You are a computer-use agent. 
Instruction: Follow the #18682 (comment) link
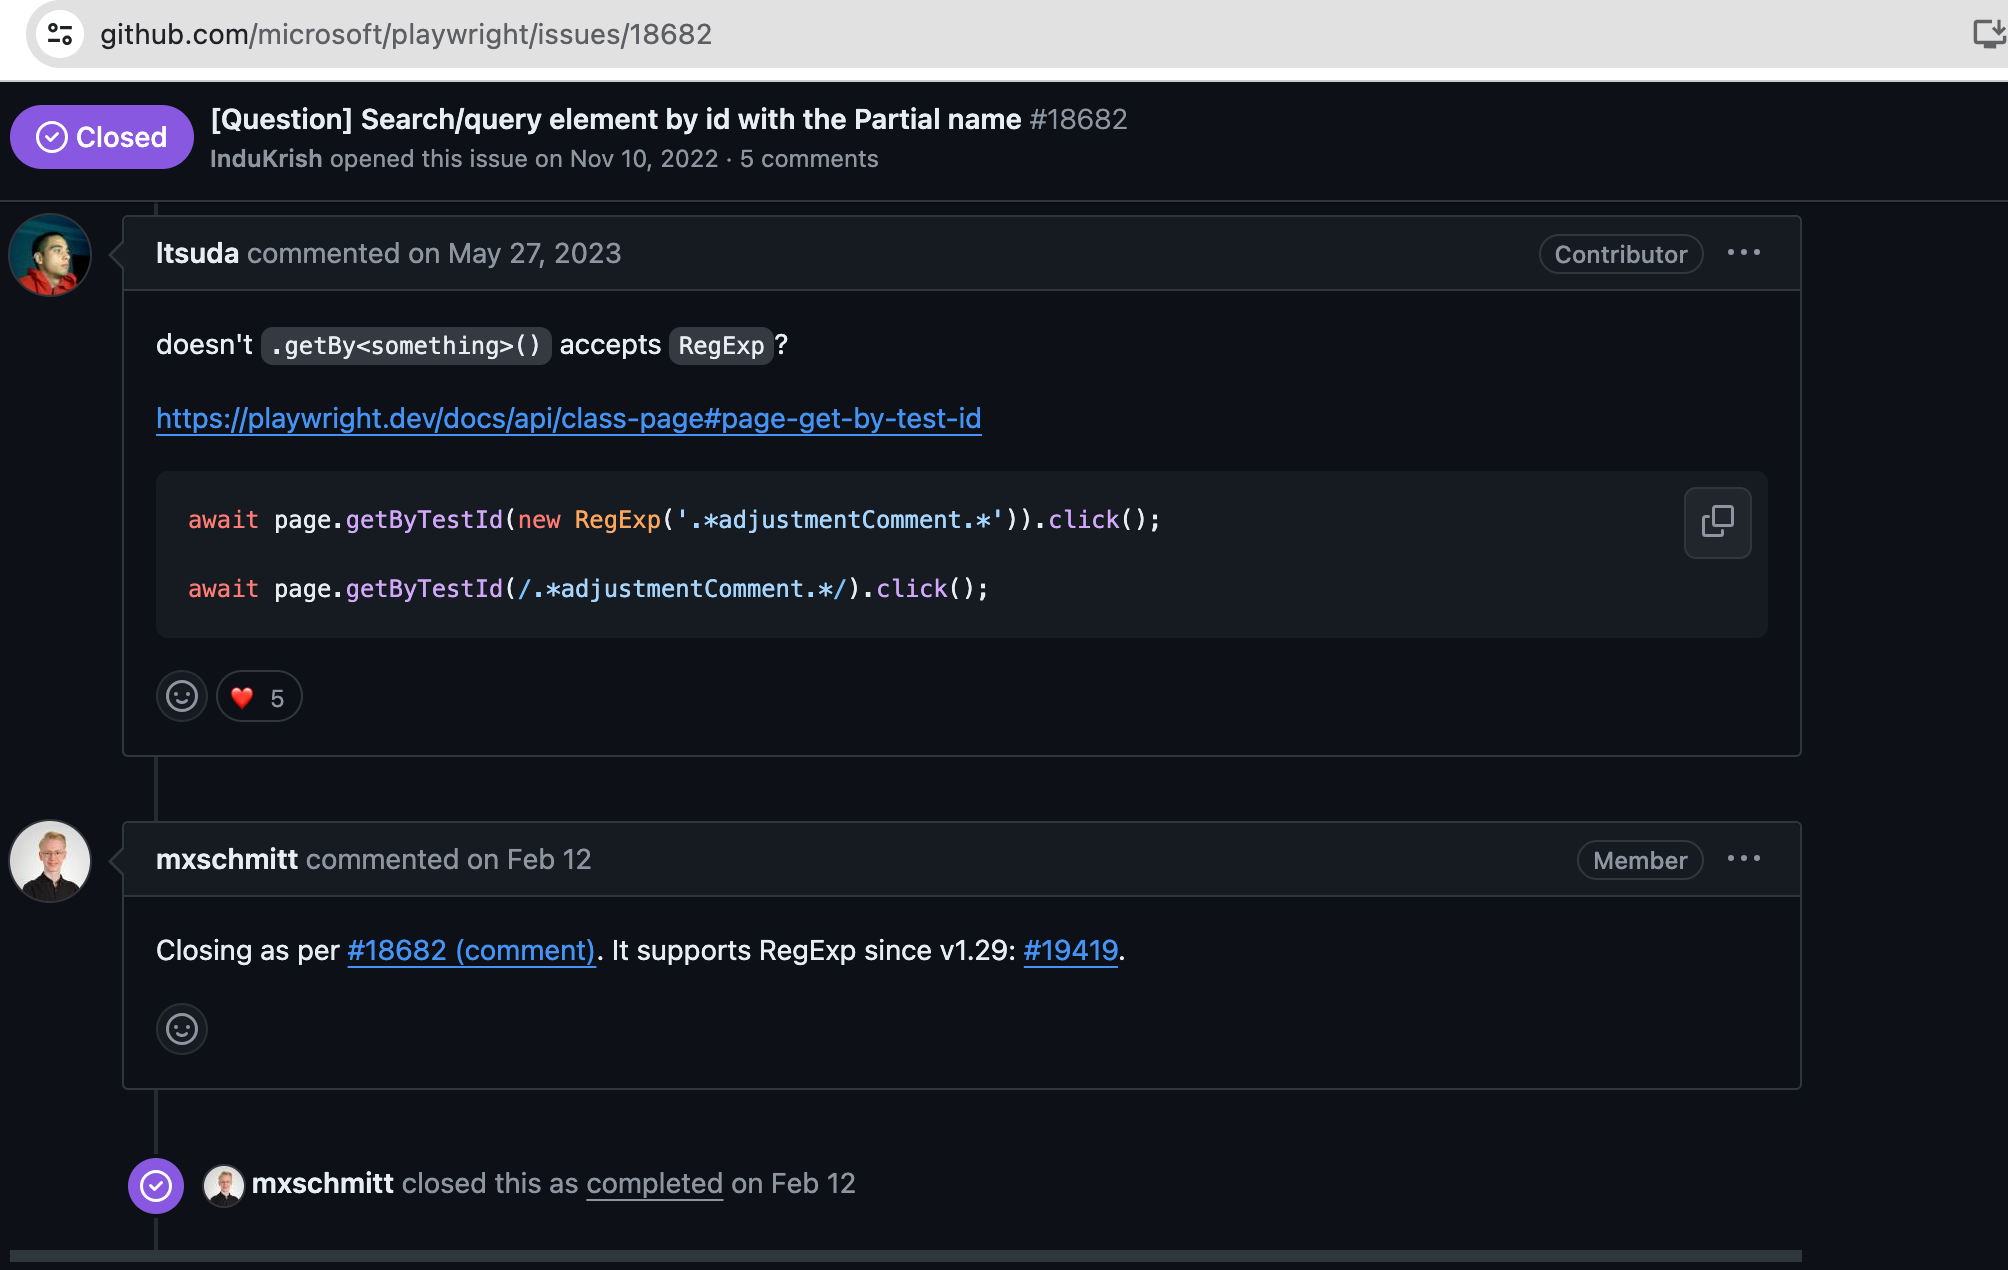pyautogui.click(x=471, y=951)
